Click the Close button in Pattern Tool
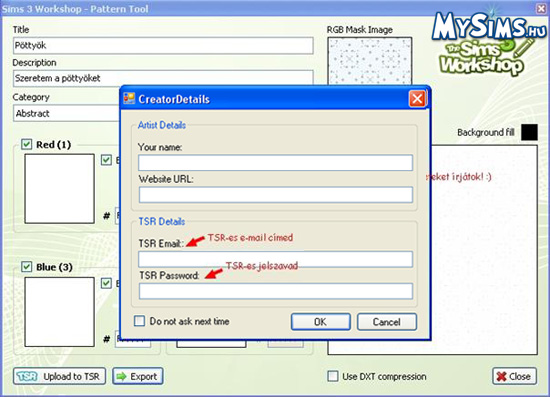This screenshot has width=550, height=397. 514,376
